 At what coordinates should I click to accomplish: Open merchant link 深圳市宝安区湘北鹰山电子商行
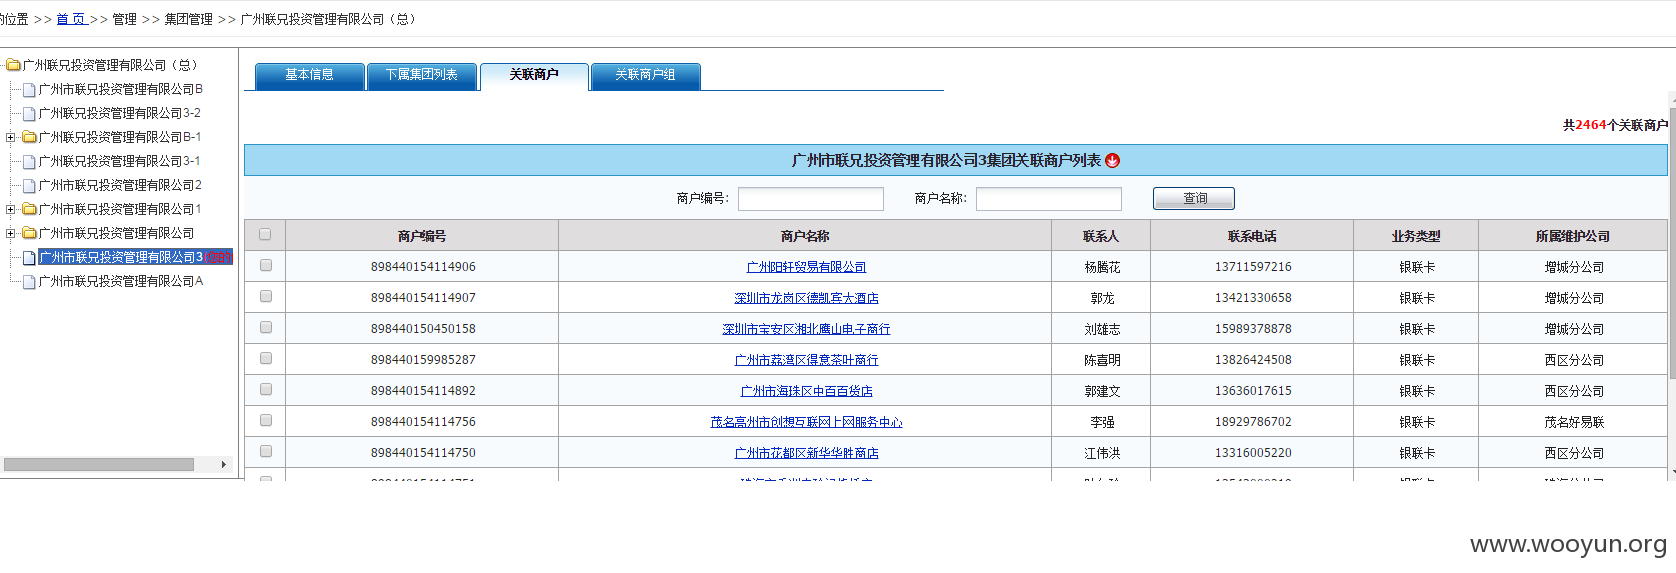(806, 329)
